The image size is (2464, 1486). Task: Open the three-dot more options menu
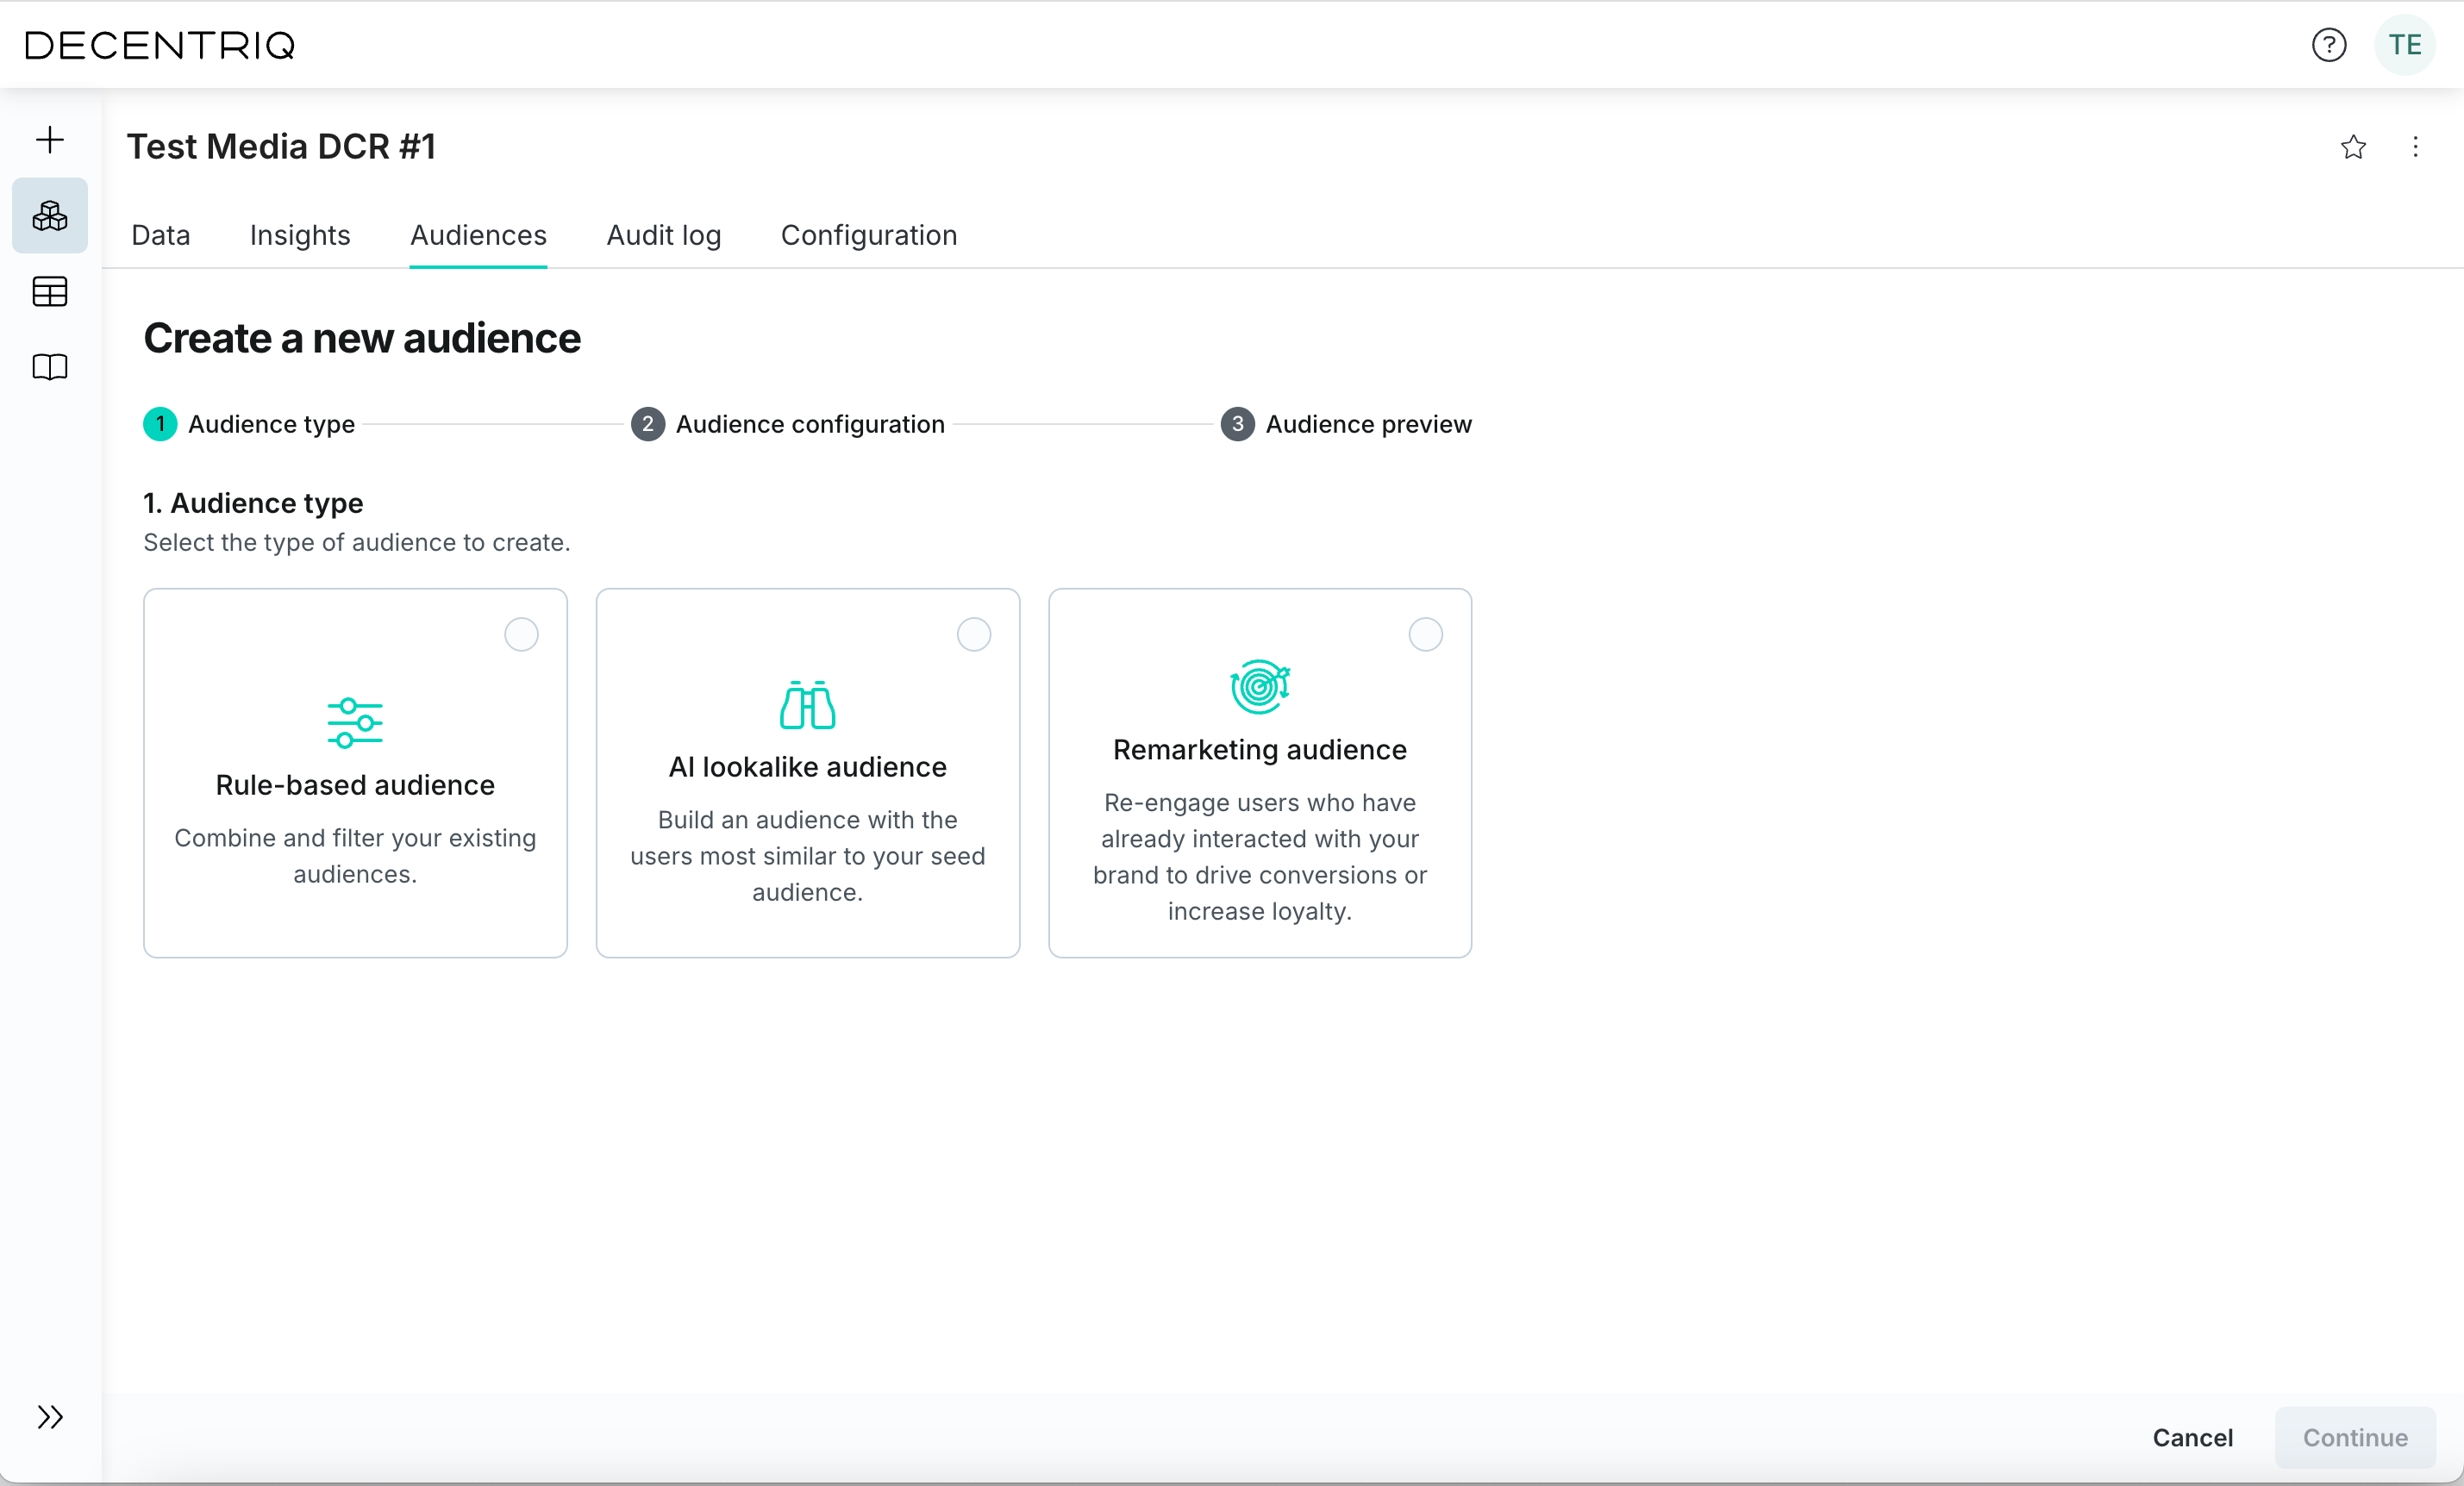tap(2415, 147)
